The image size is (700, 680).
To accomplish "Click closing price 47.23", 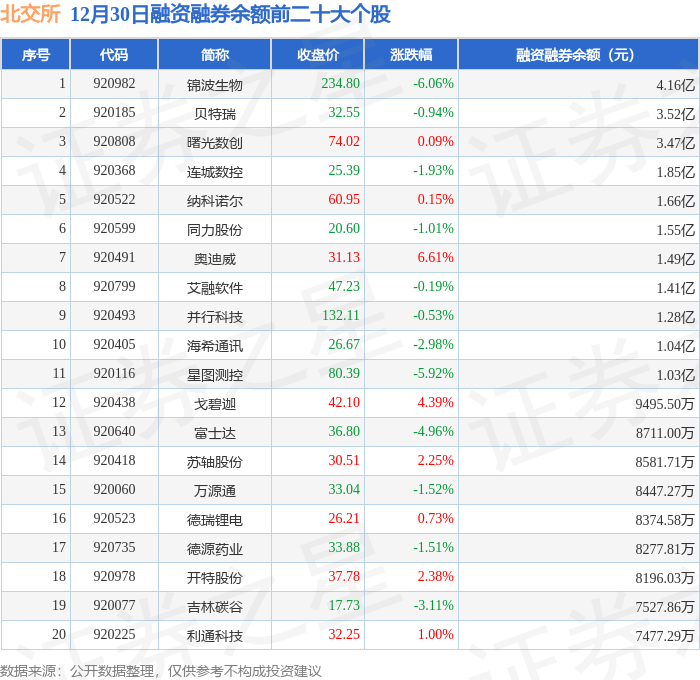I will click(344, 287).
